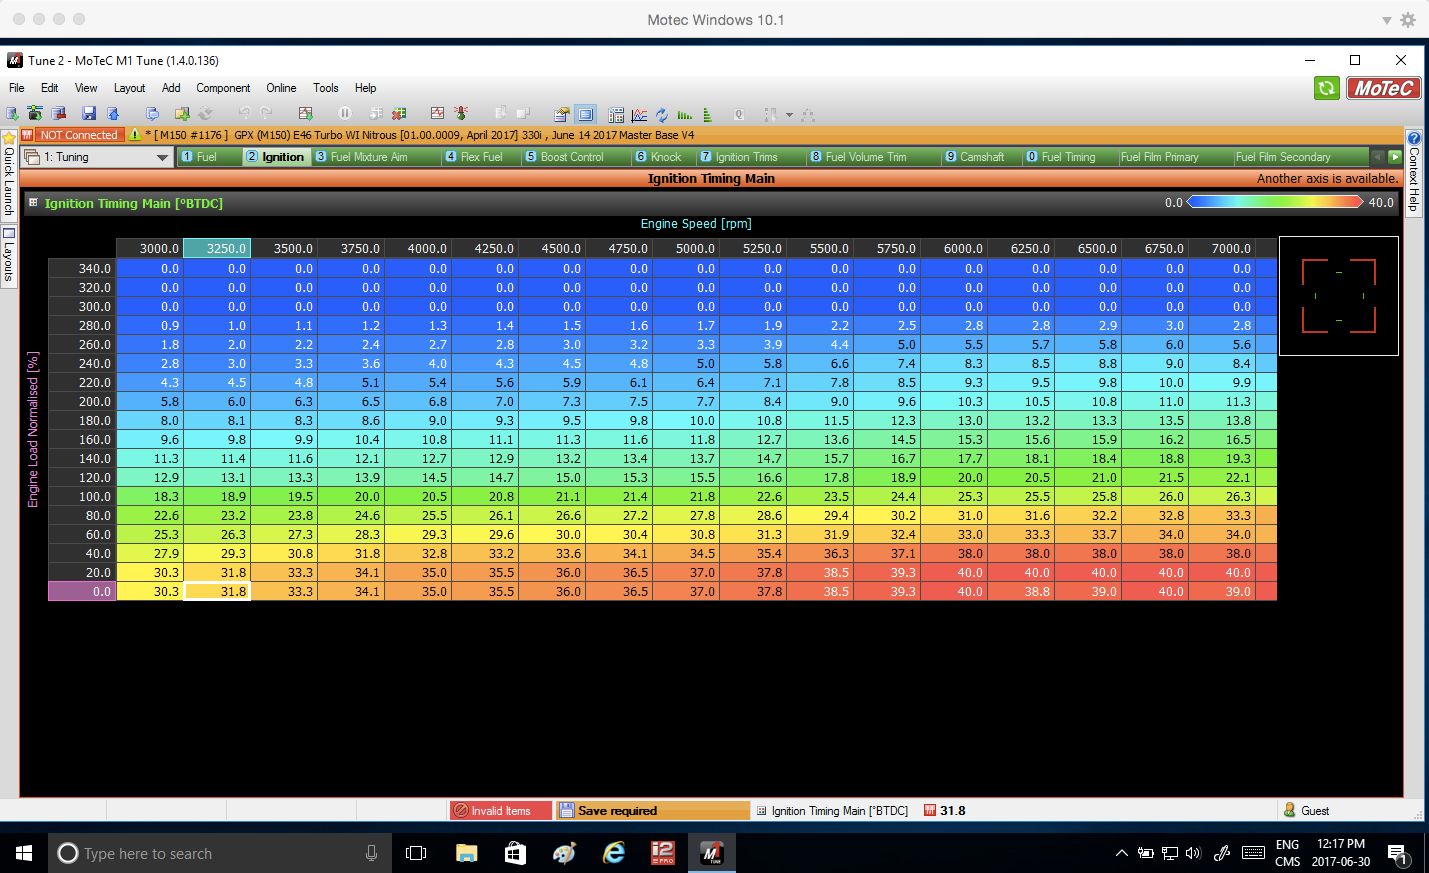The image size is (1429, 873).
Task: Toggle the highlighted table view toolbar button
Action: click(586, 115)
